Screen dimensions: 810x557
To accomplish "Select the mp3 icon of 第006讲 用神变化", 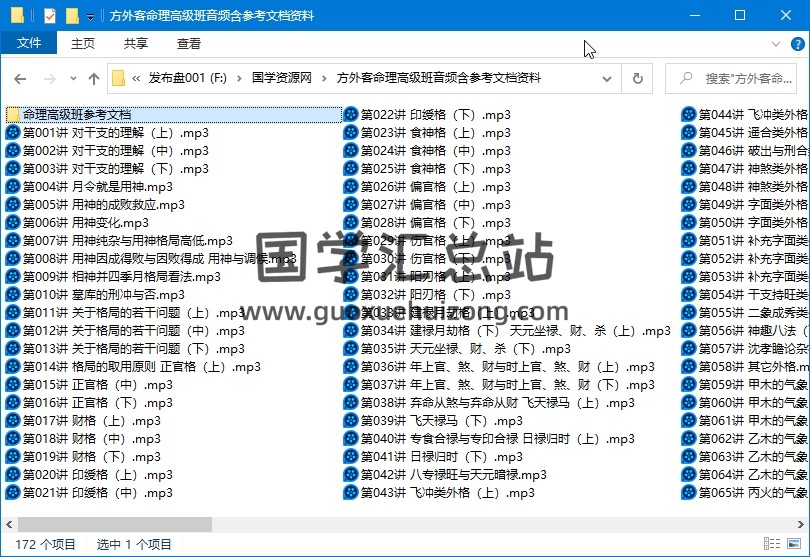I will [x=13, y=223].
